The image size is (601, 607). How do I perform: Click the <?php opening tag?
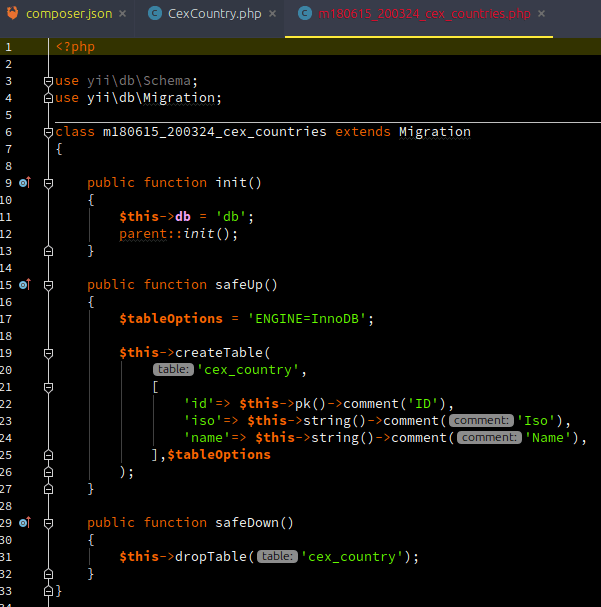point(75,46)
